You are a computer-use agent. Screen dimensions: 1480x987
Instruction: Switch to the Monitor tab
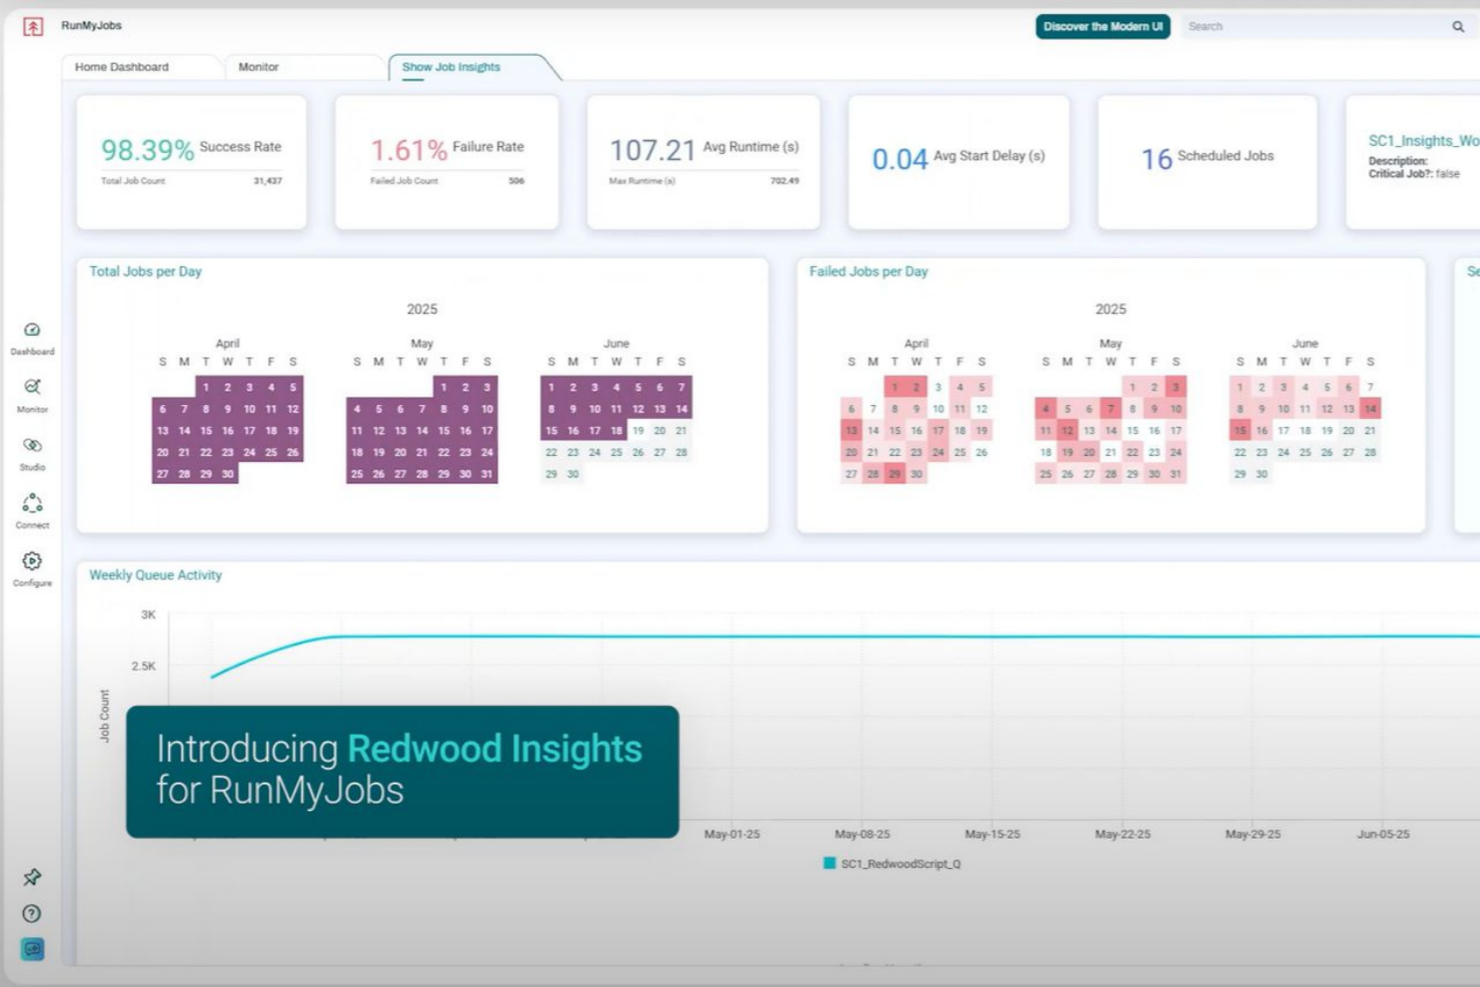[x=258, y=67]
